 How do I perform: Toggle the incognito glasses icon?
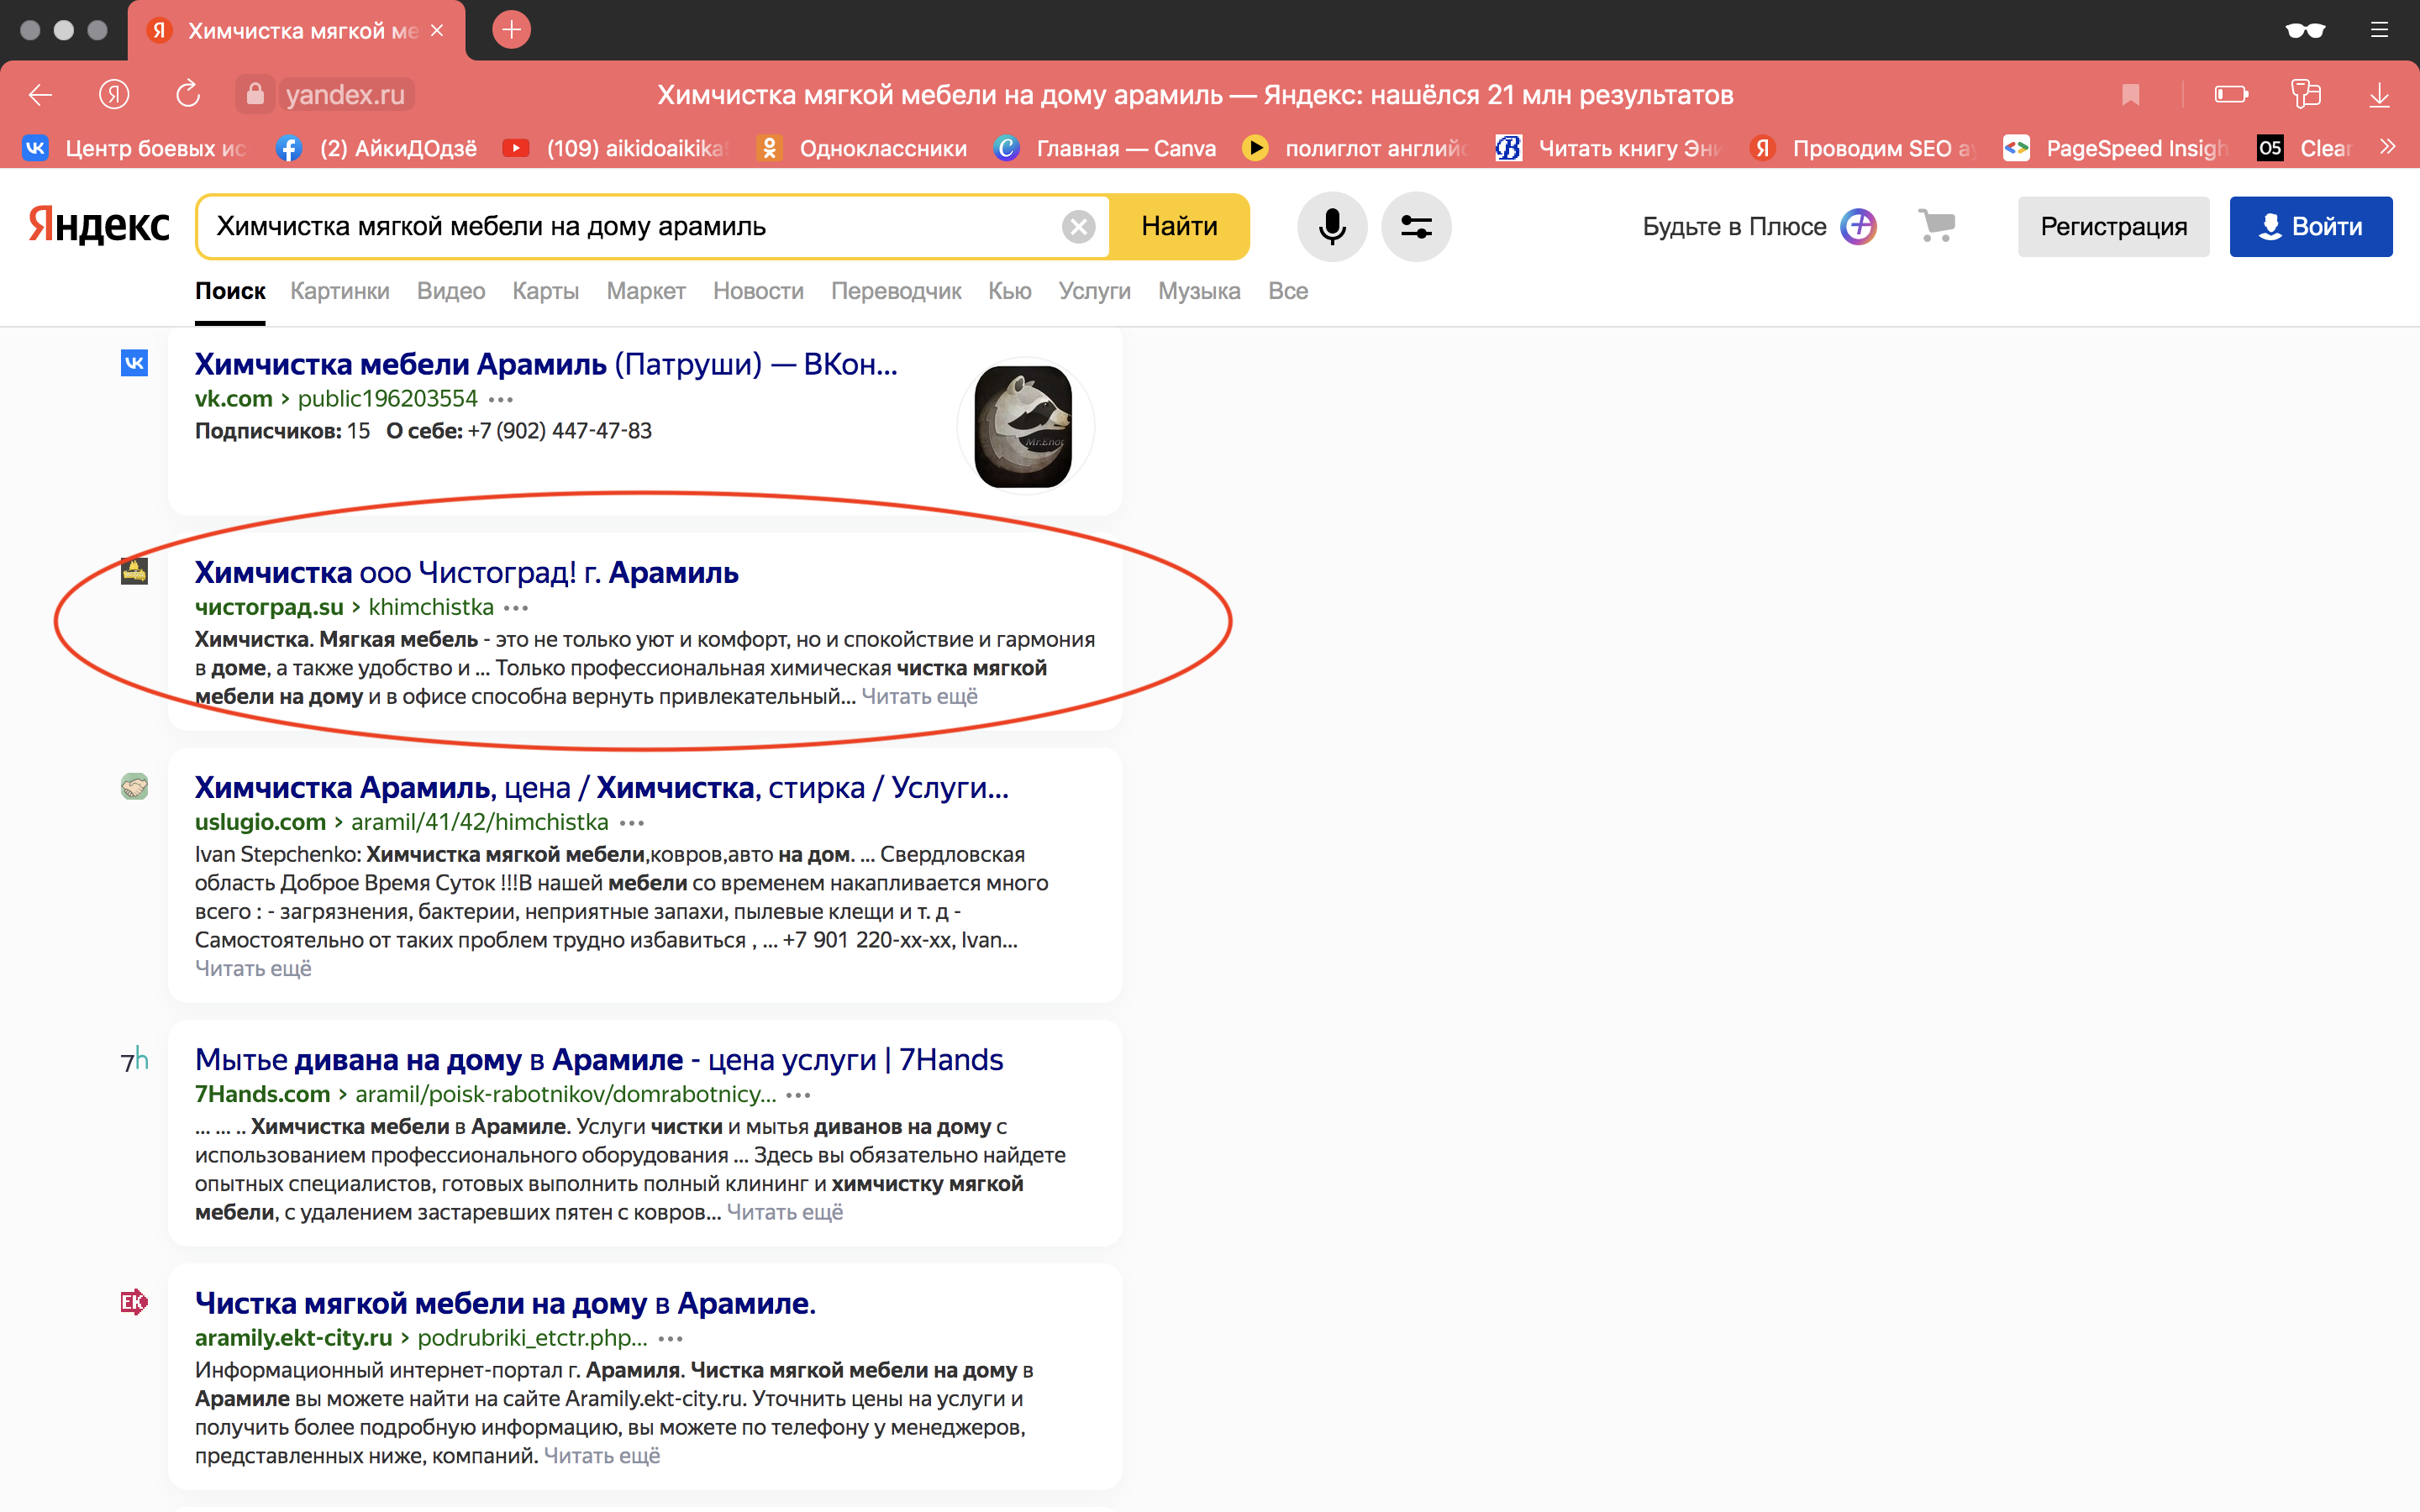(2304, 30)
